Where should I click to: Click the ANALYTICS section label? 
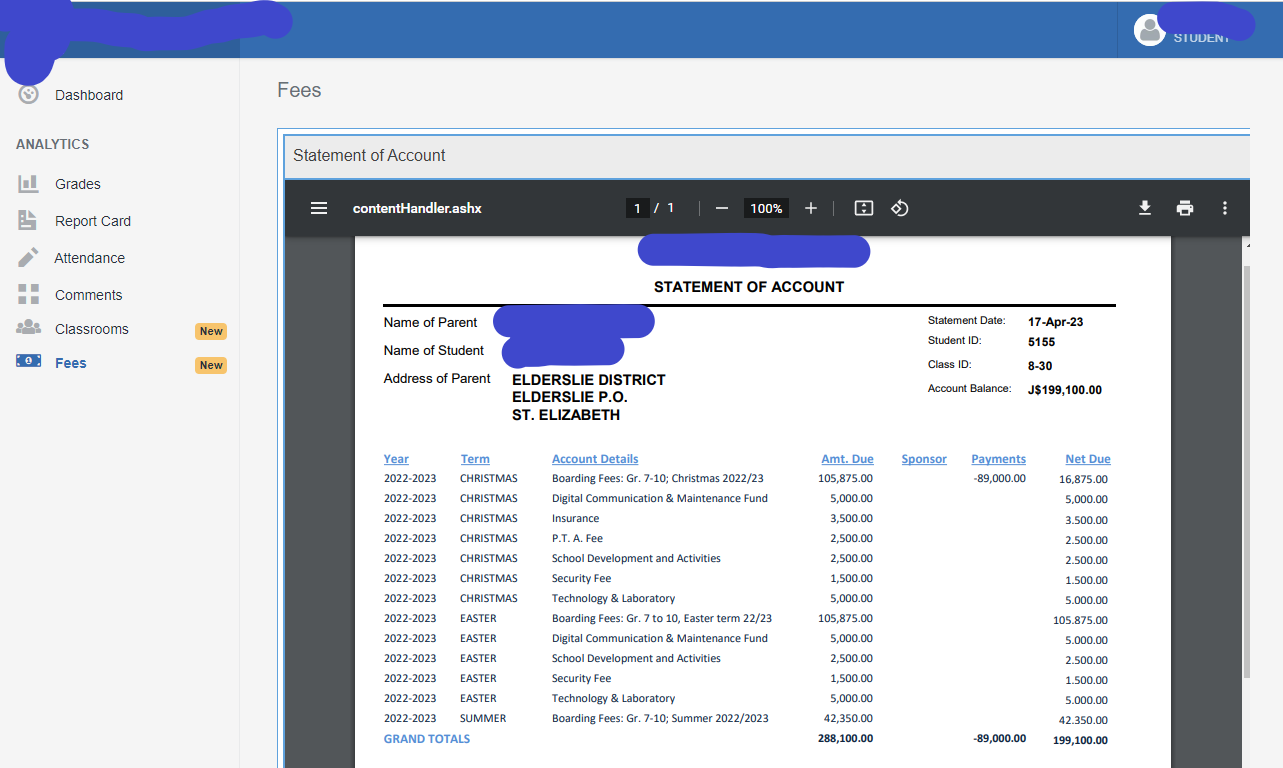click(52, 144)
